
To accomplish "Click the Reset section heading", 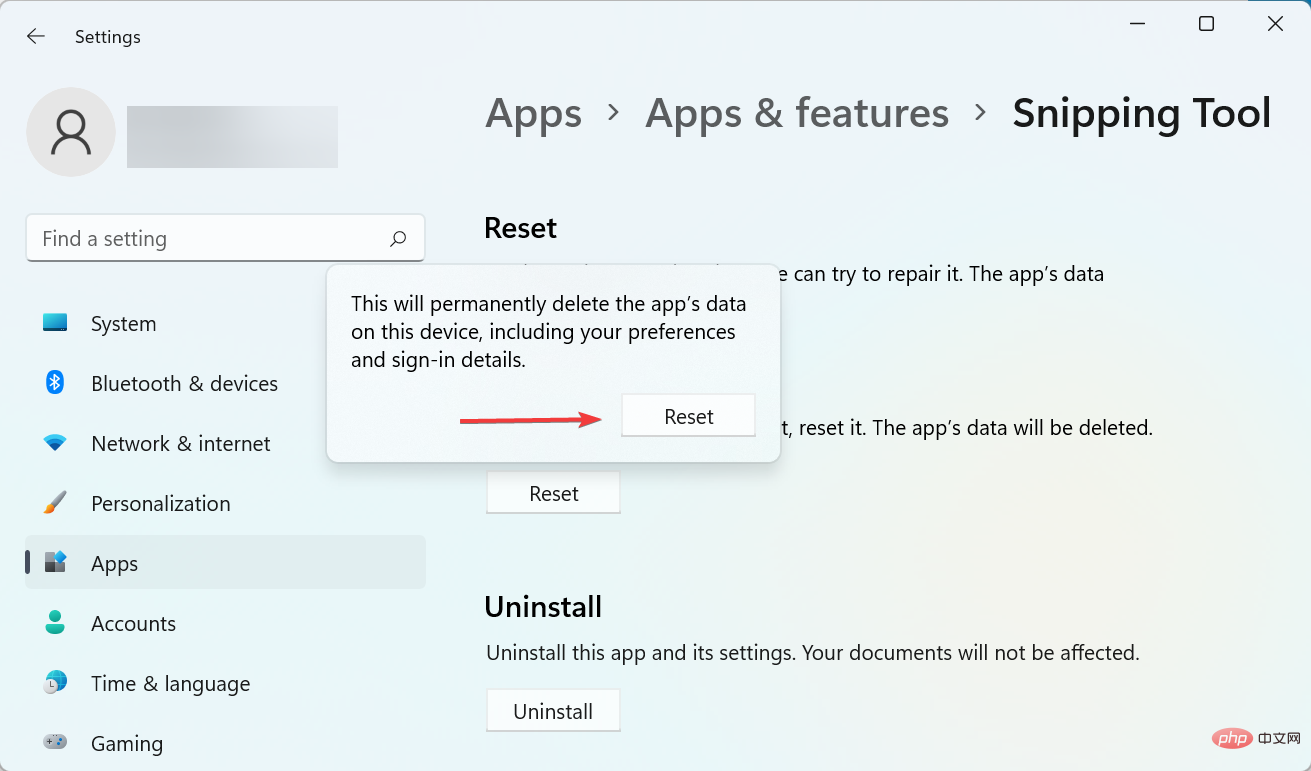I will pos(520,228).
